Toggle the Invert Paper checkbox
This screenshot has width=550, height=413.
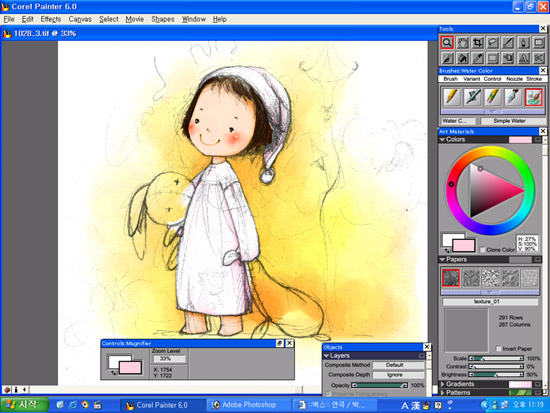[499, 348]
